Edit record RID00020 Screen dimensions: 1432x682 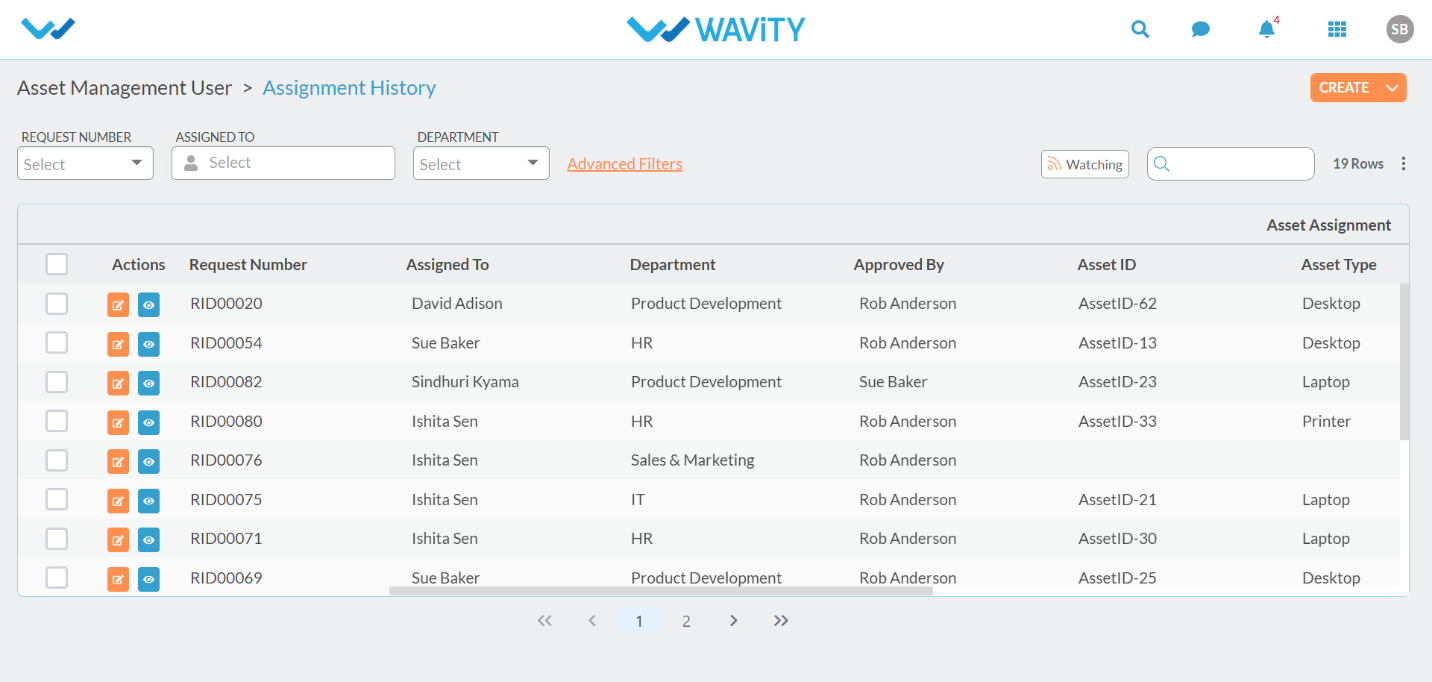click(118, 305)
